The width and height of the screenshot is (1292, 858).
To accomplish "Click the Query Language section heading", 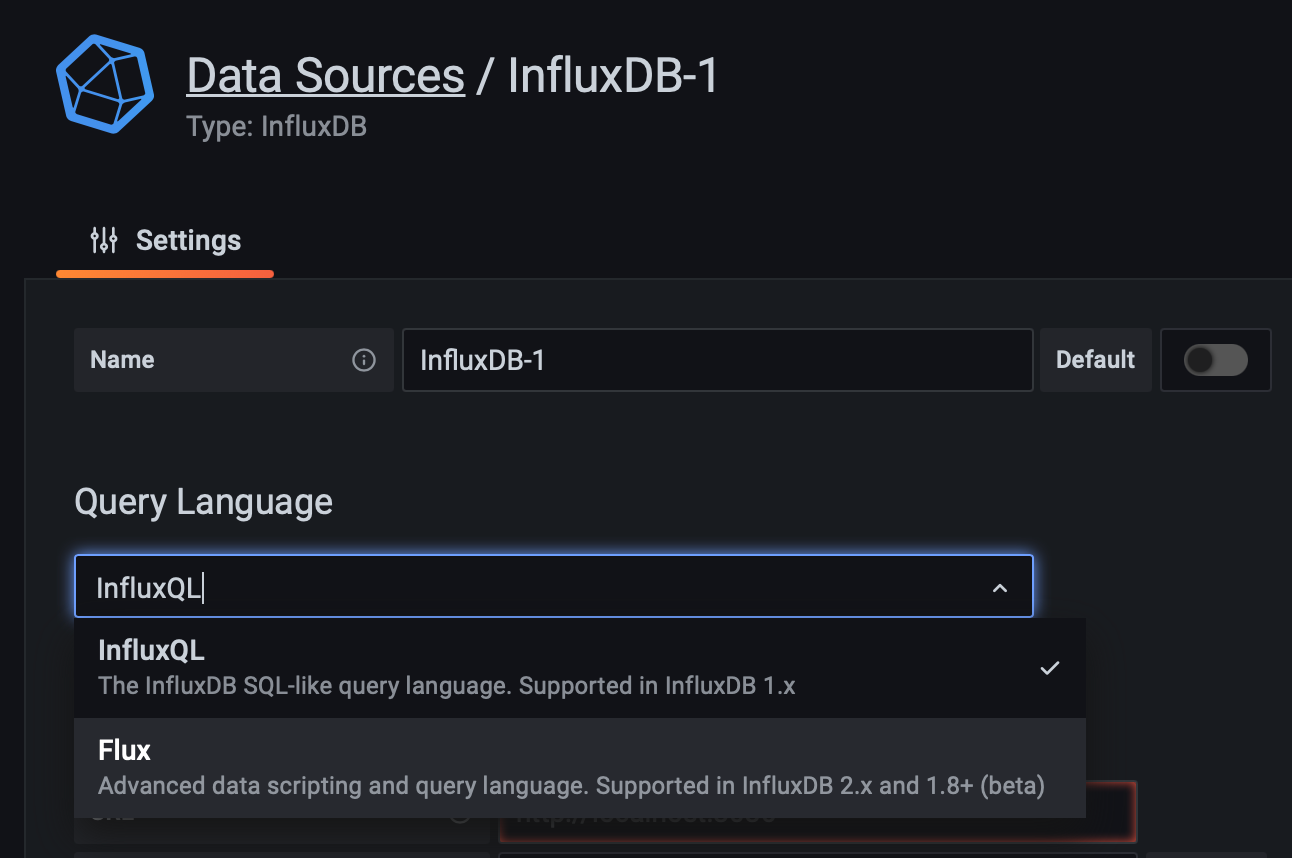I will (x=203, y=502).
